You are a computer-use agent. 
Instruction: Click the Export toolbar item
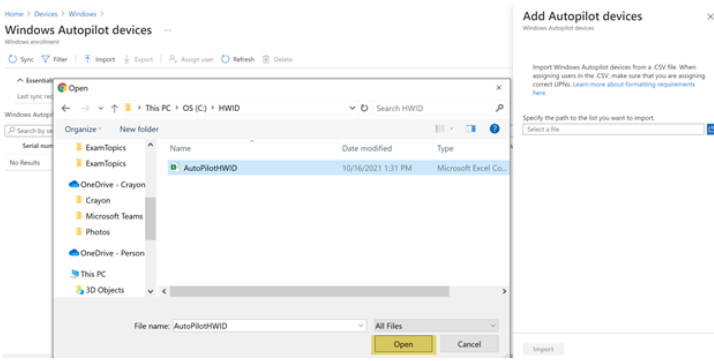click(x=138, y=59)
